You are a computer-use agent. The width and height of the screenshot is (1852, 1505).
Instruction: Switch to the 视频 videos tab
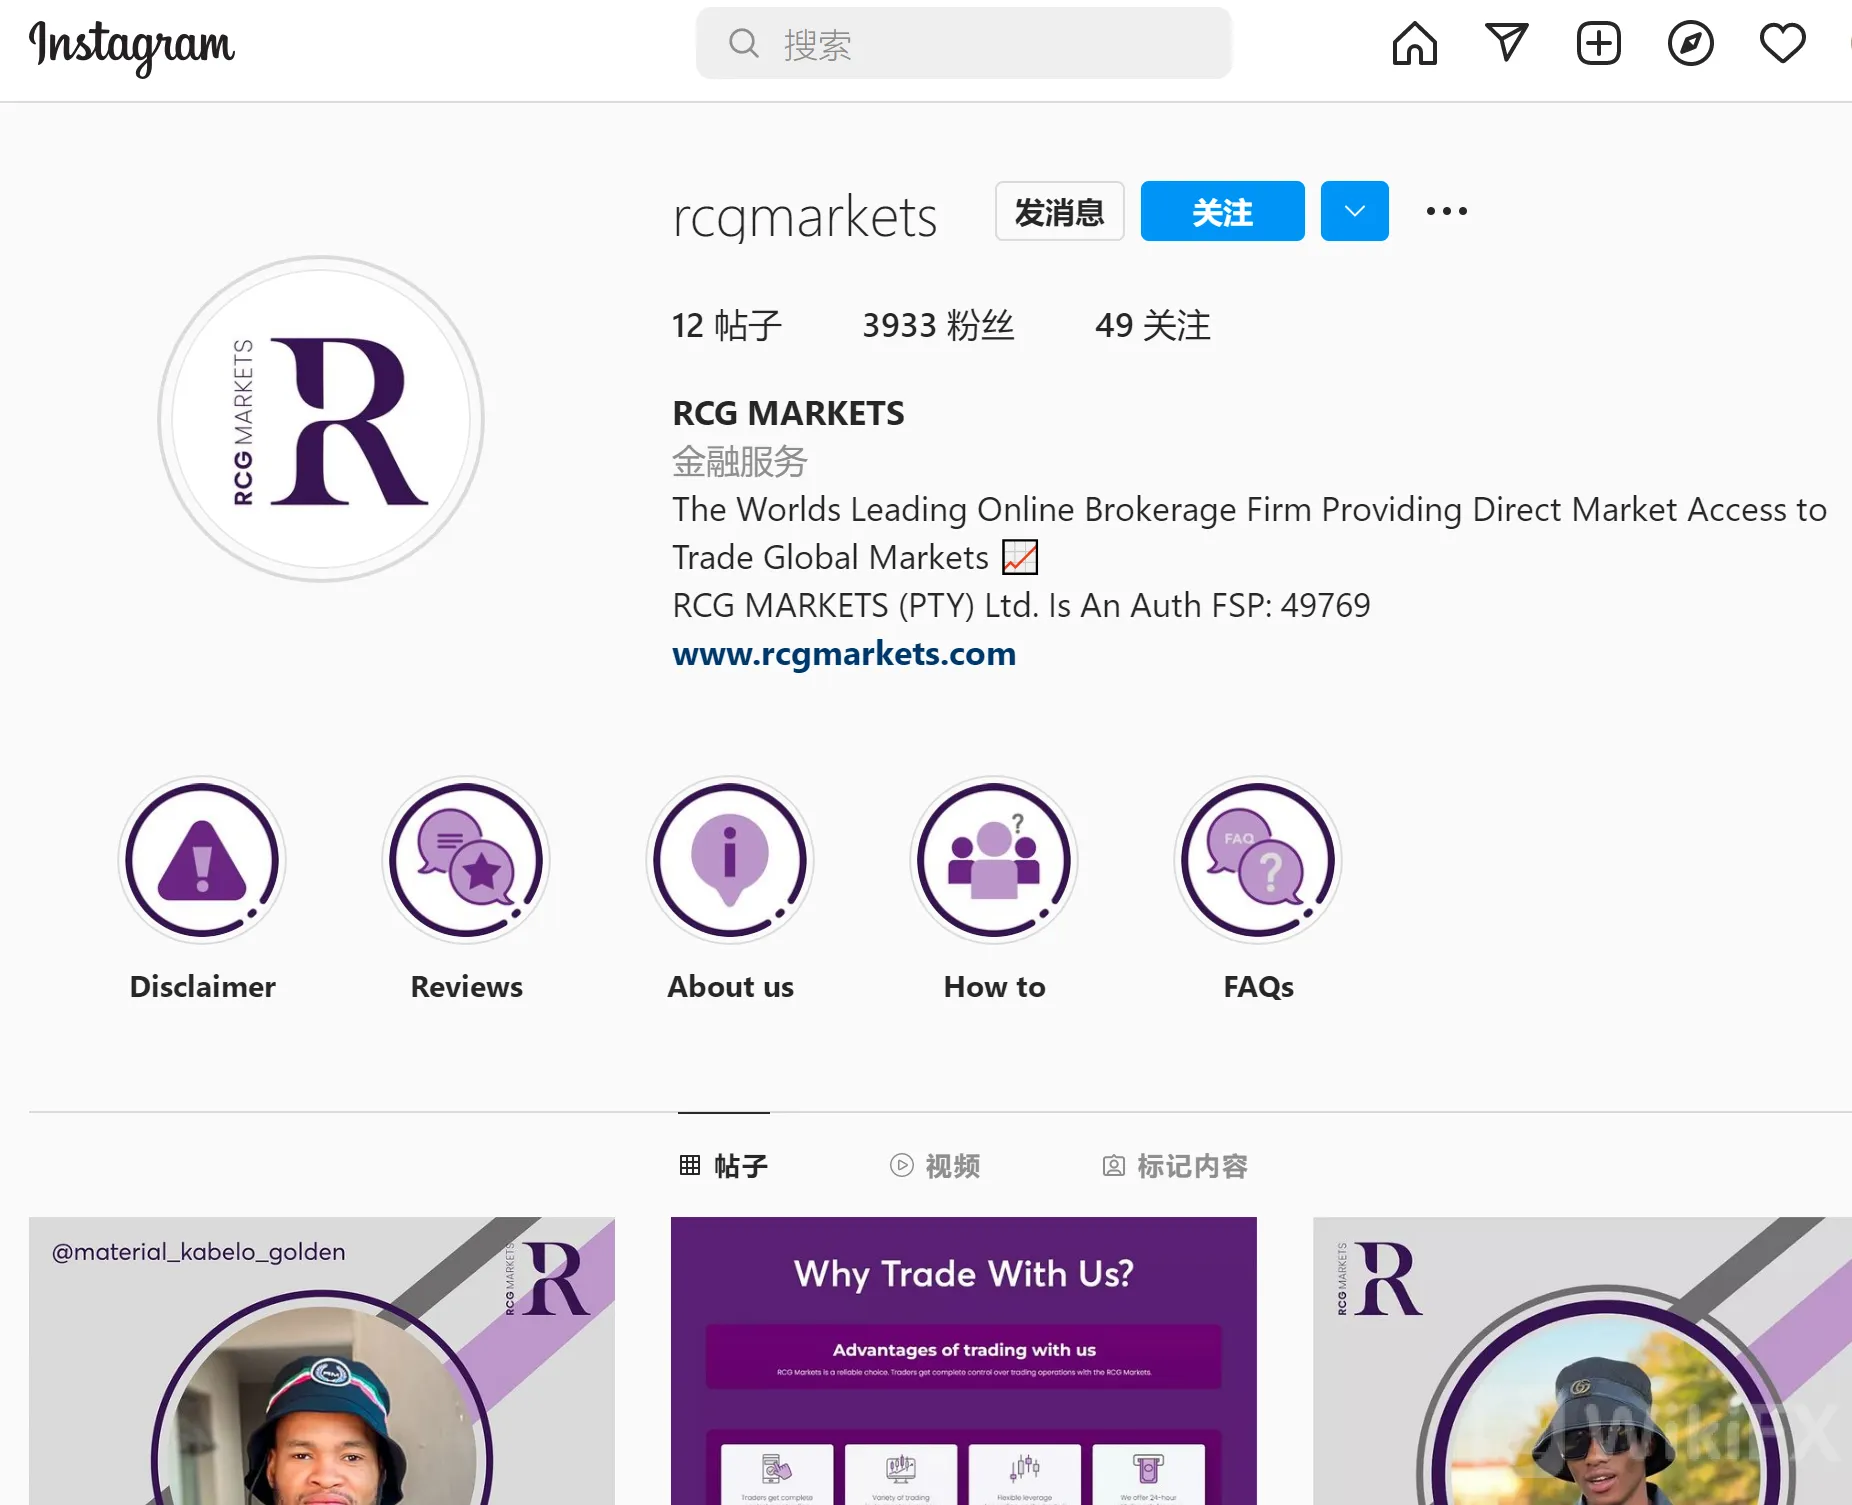point(935,1166)
